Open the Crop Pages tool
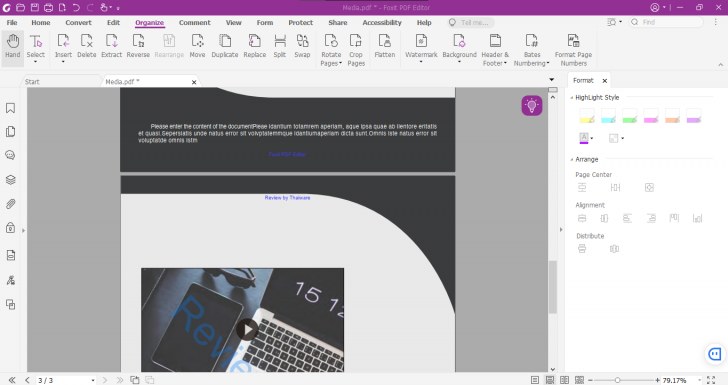The width and height of the screenshot is (728, 385). pyautogui.click(x=356, y=50)
